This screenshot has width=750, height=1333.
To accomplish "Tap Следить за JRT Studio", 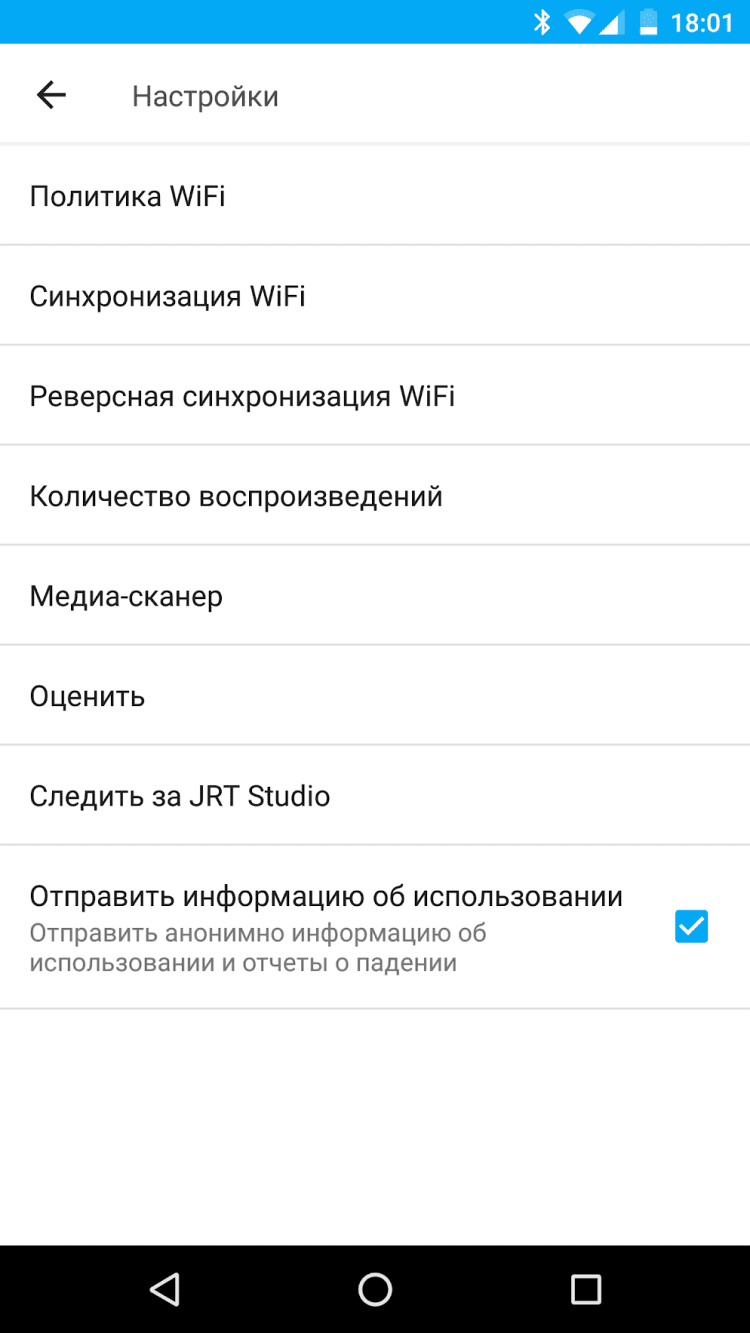I will pyautogui.click(x=180, y=796).
